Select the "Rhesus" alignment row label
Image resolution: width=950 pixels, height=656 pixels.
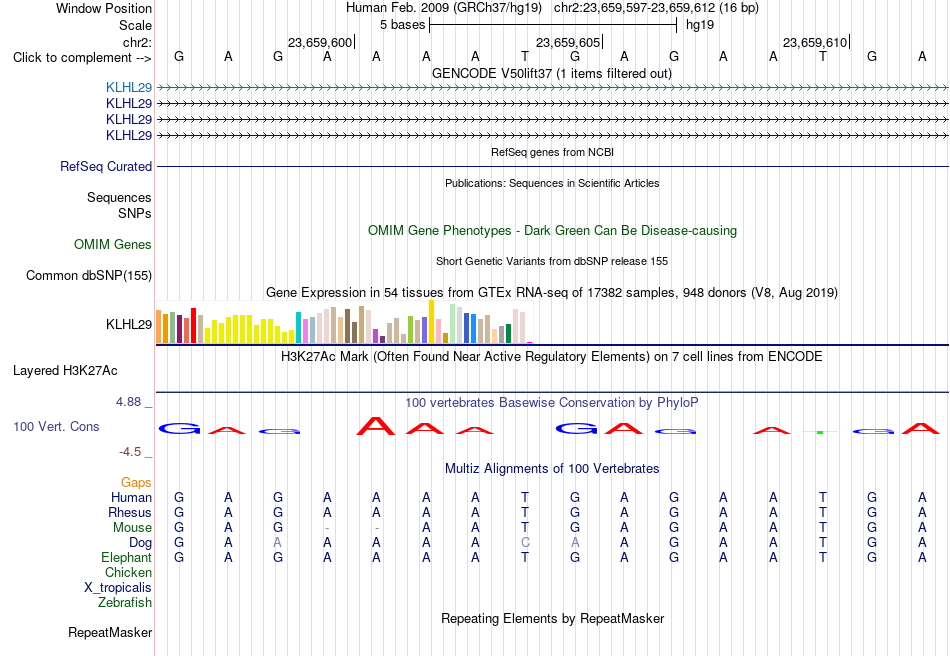coord(130,513)
